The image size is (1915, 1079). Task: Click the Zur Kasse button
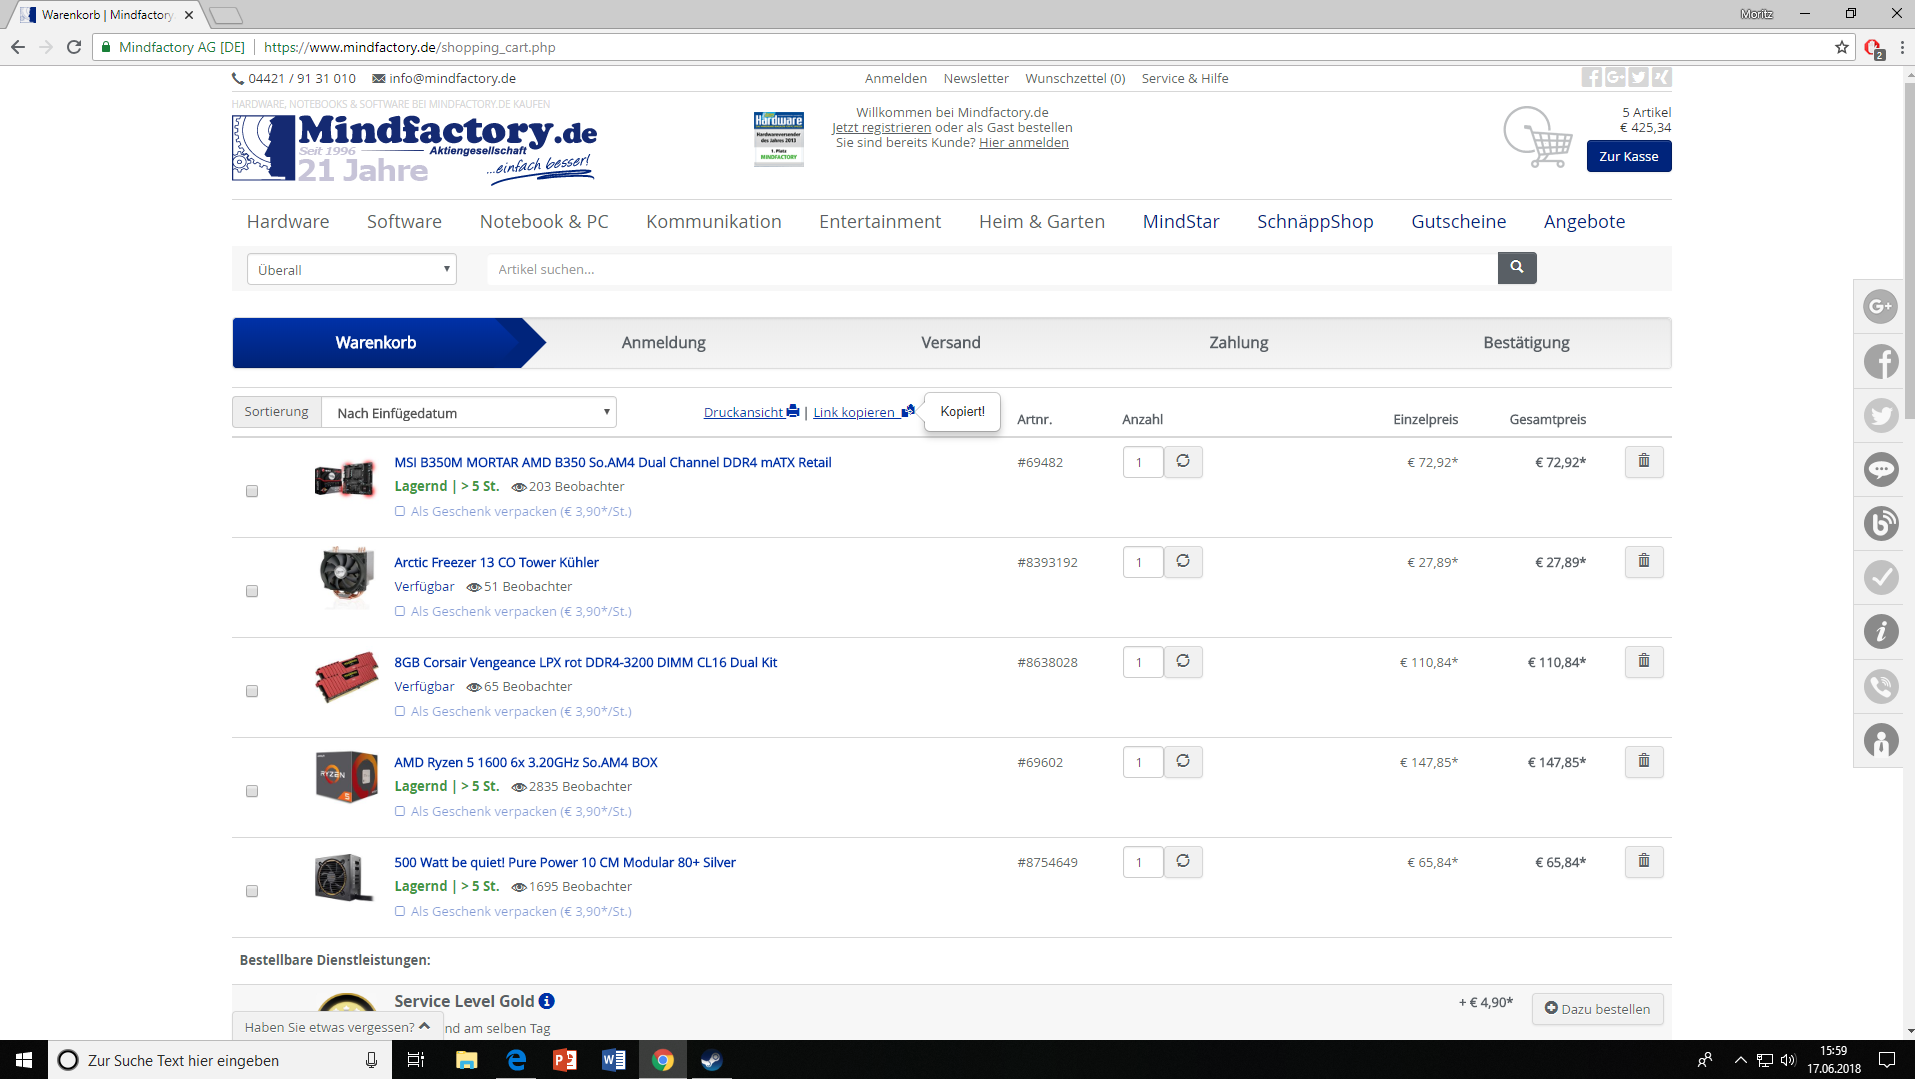[1629, 156]
